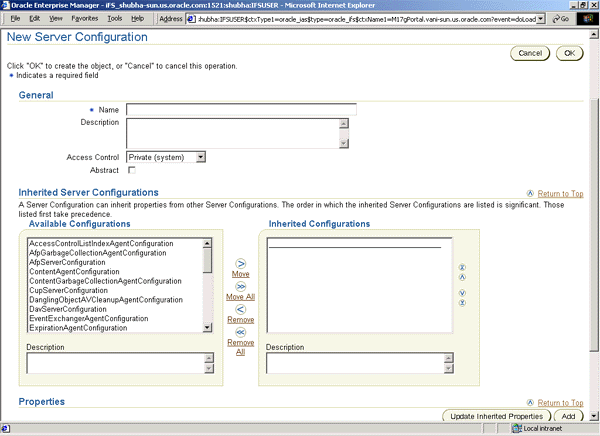Click the page scrollbar down arrow
Image resolution: width=600 pixels, height=436 pixels.
593,416
